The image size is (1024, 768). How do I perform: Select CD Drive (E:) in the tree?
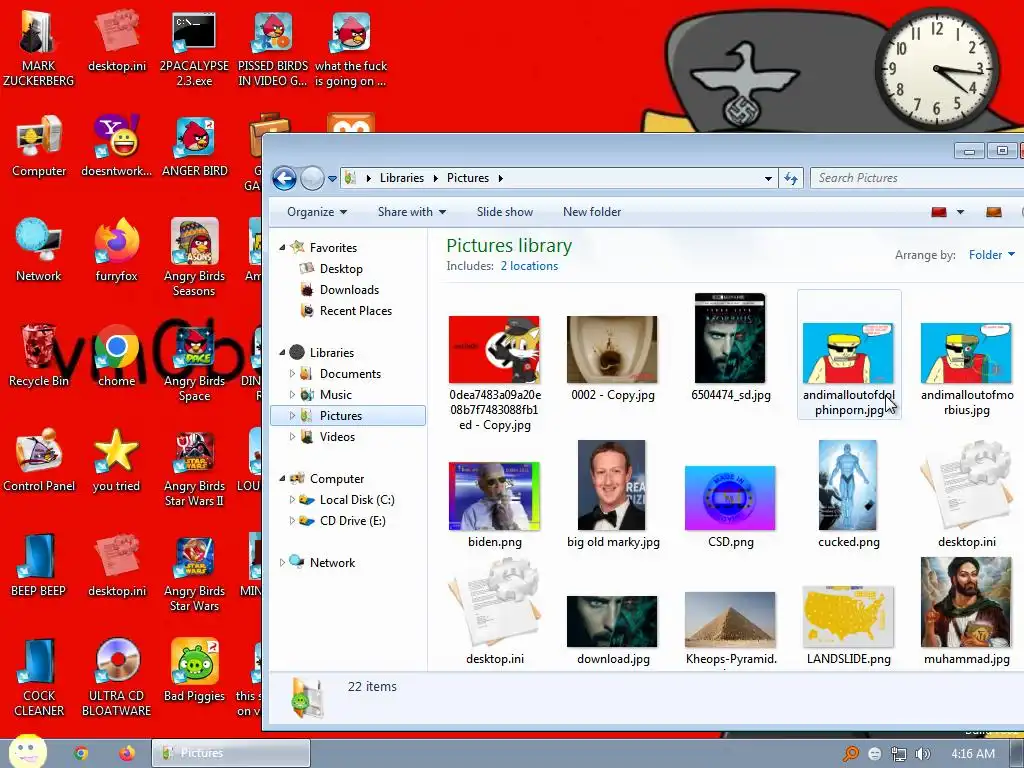tap(352, 520)
